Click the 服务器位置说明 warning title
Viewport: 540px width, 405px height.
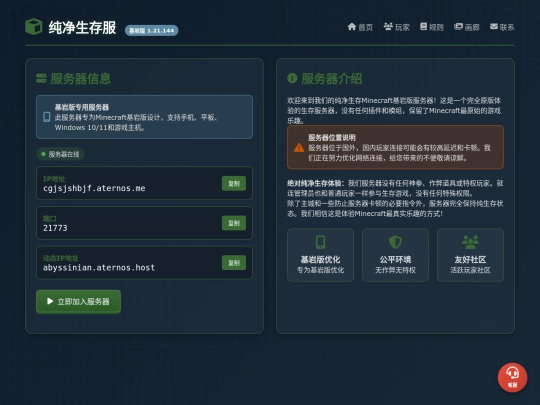pos(332,138)
